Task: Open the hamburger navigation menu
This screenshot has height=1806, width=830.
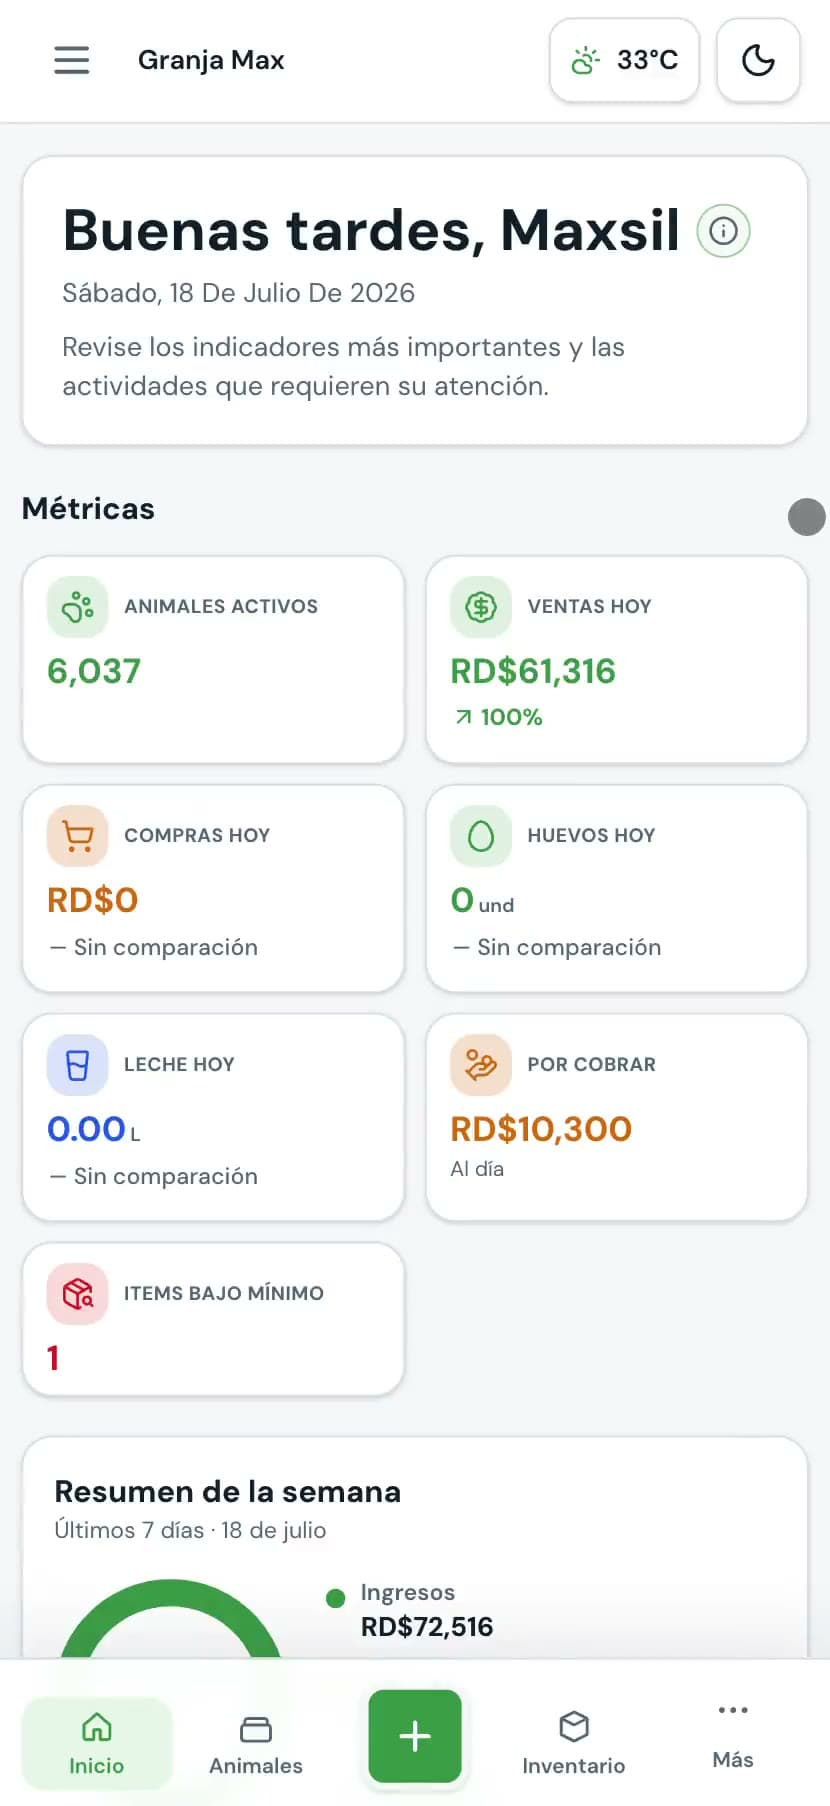Action: (71, 60)
